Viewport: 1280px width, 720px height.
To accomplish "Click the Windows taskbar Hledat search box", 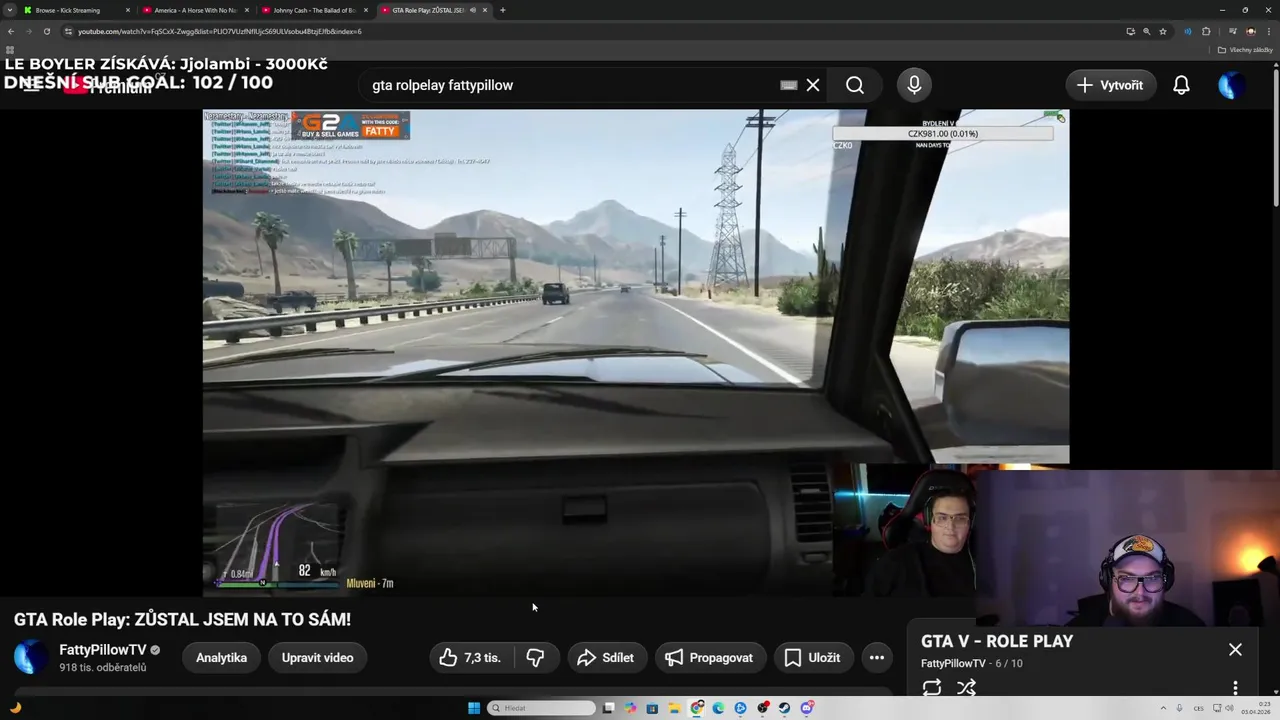I will point(542,708).
